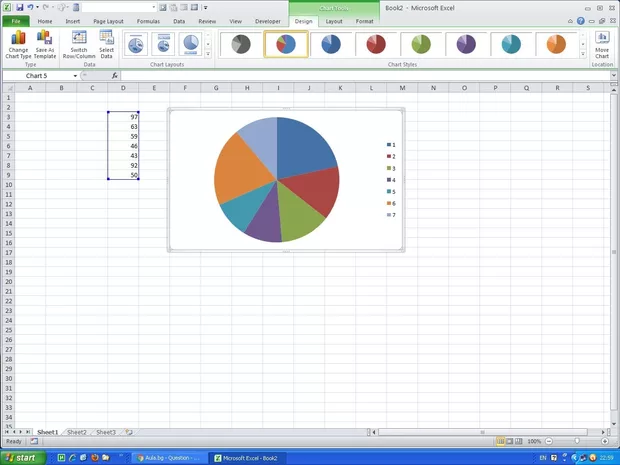The width and height of the screenshot is (620, 465).
Task: Click the Move Chart icon
Action: coord(602,43)
